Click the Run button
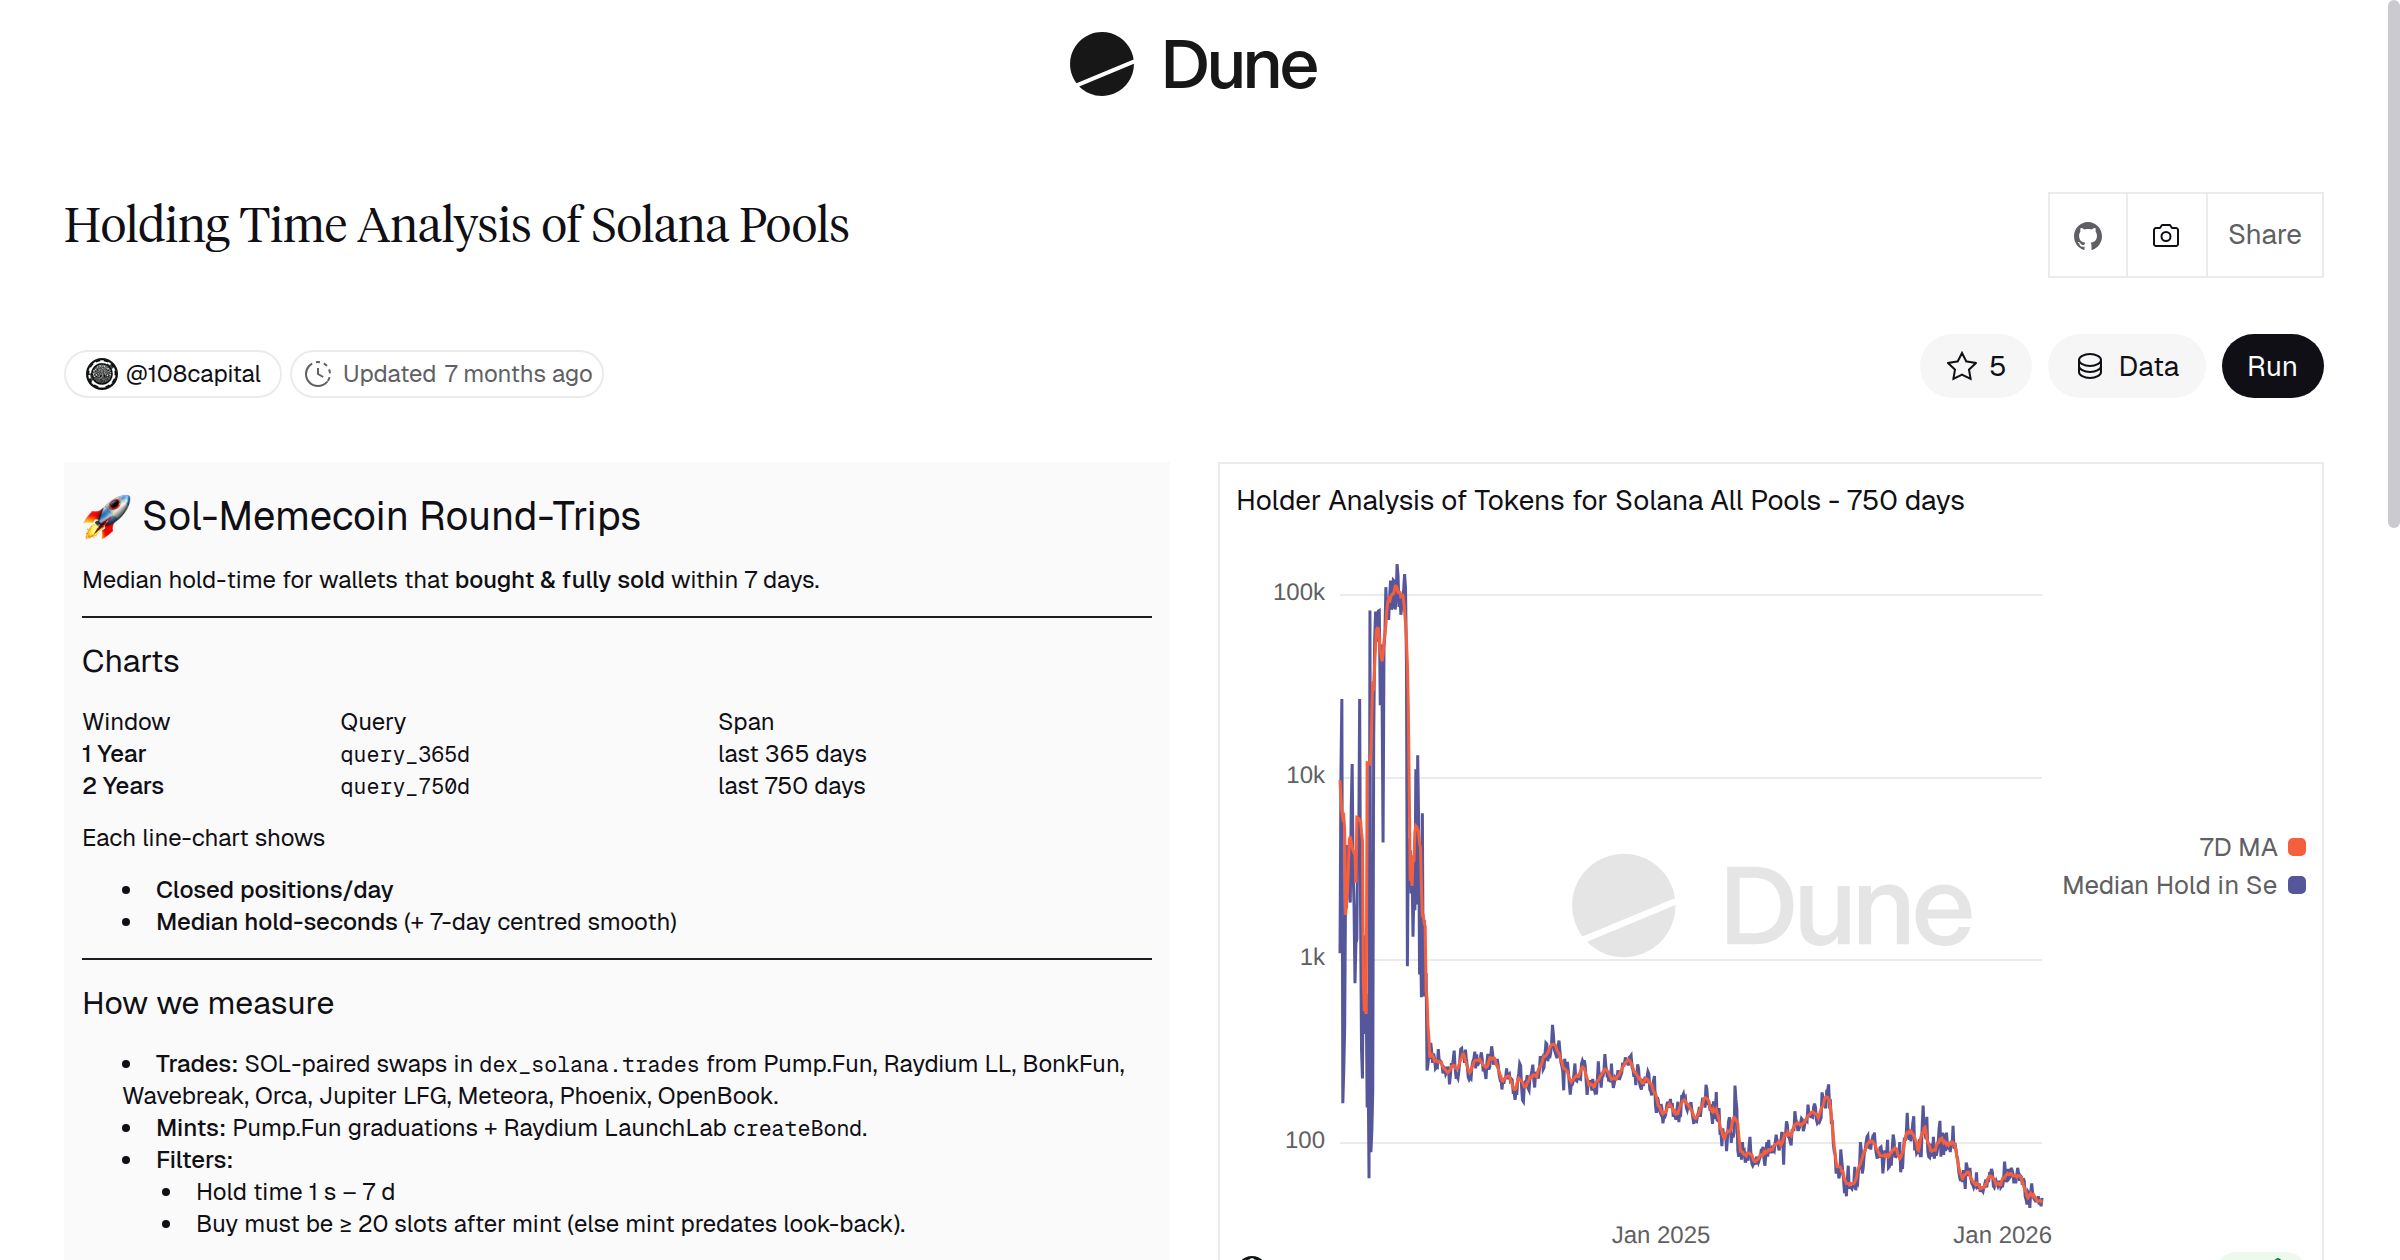The height and width of the screenshot is (1260, 2400). 2272,366
